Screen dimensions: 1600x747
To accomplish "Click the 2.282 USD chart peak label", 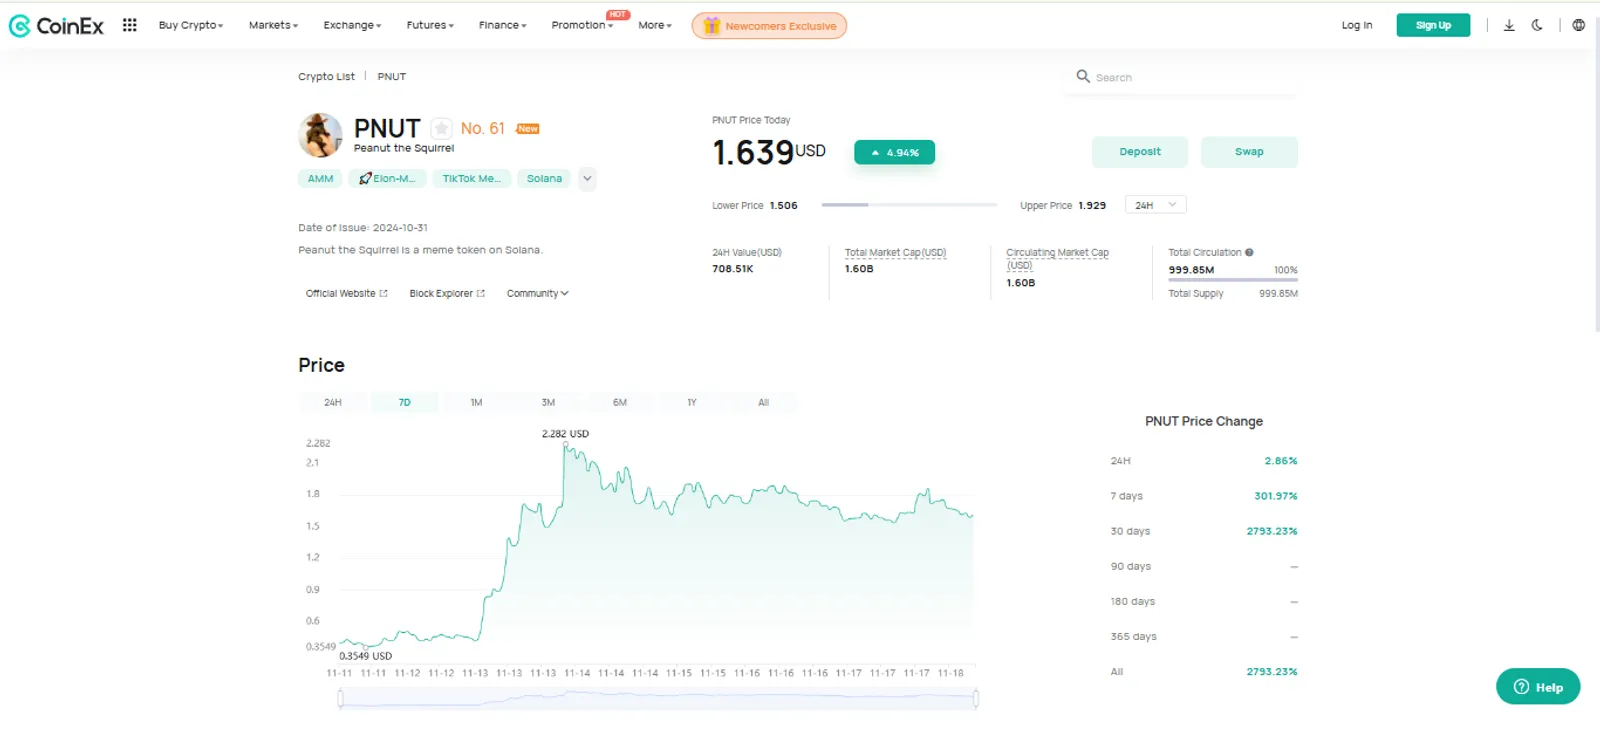I will [x=565, y=434].
